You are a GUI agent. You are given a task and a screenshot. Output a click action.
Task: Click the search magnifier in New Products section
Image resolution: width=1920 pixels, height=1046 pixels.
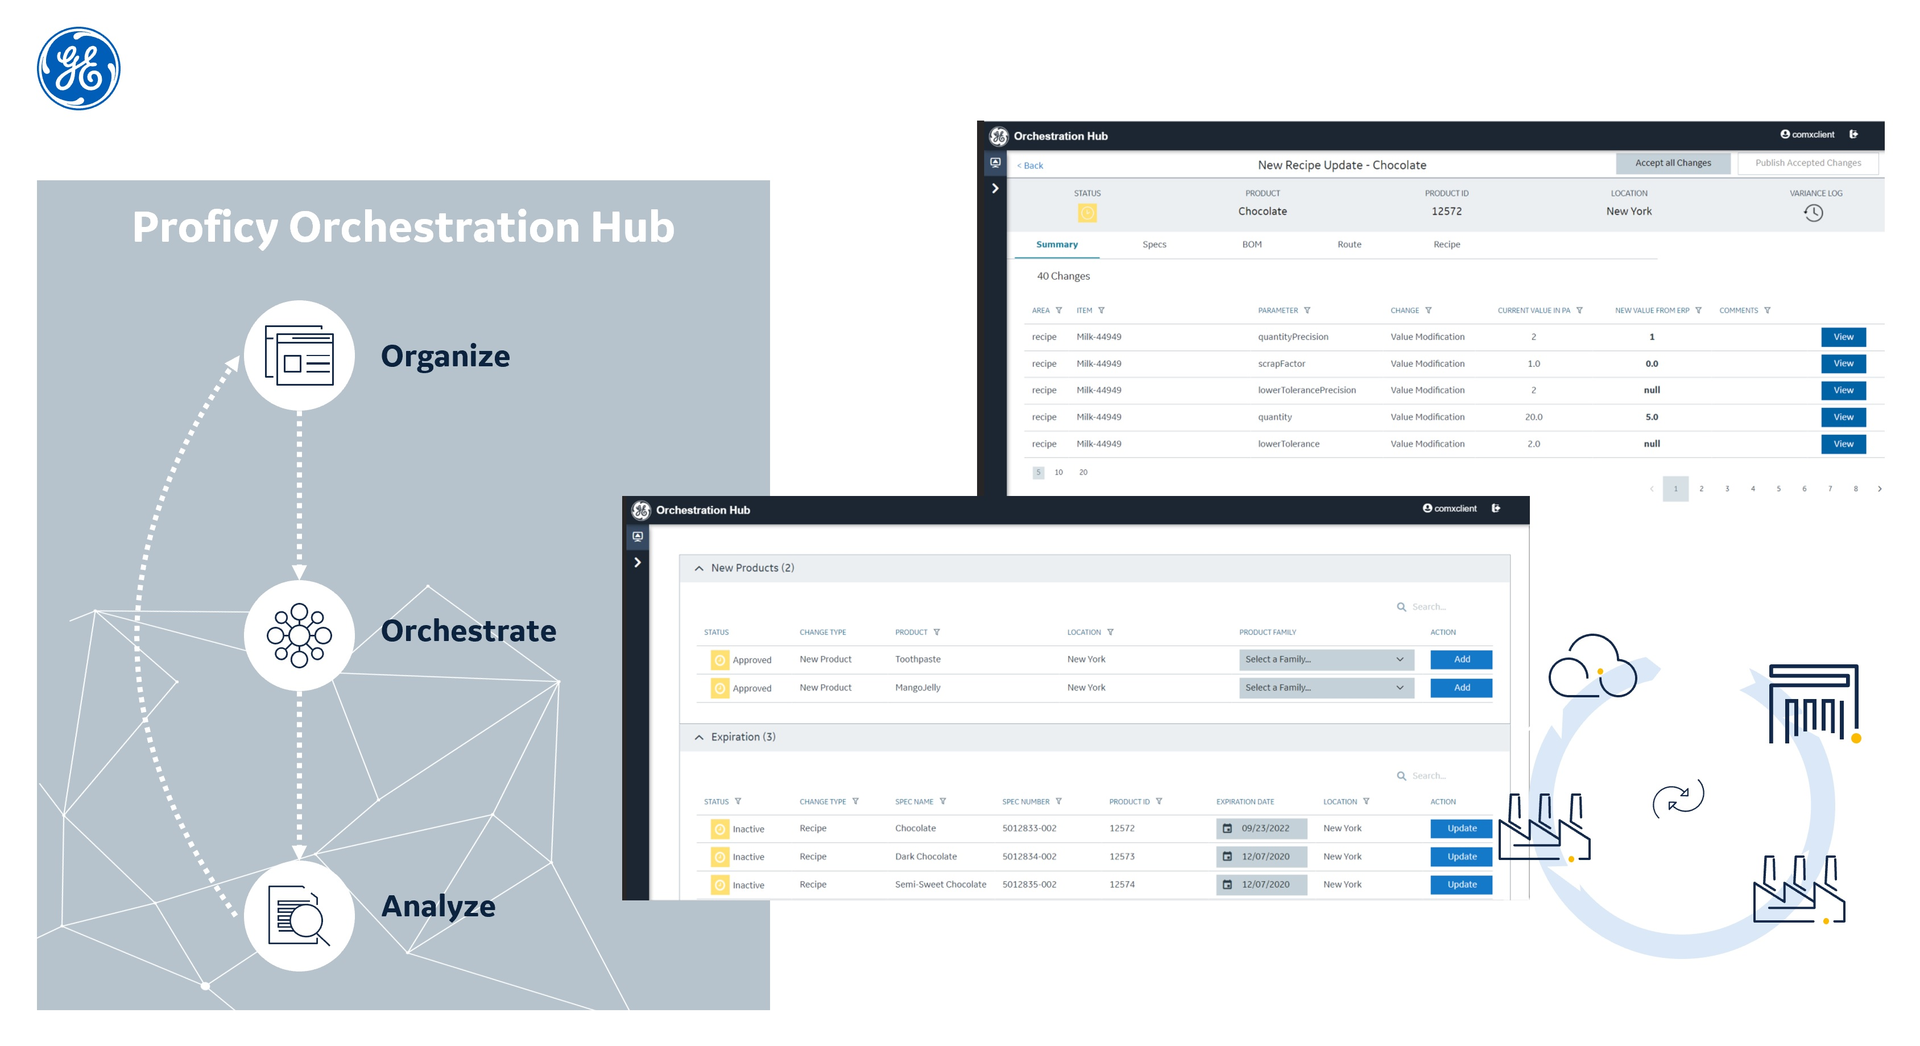pos(1403,606)
